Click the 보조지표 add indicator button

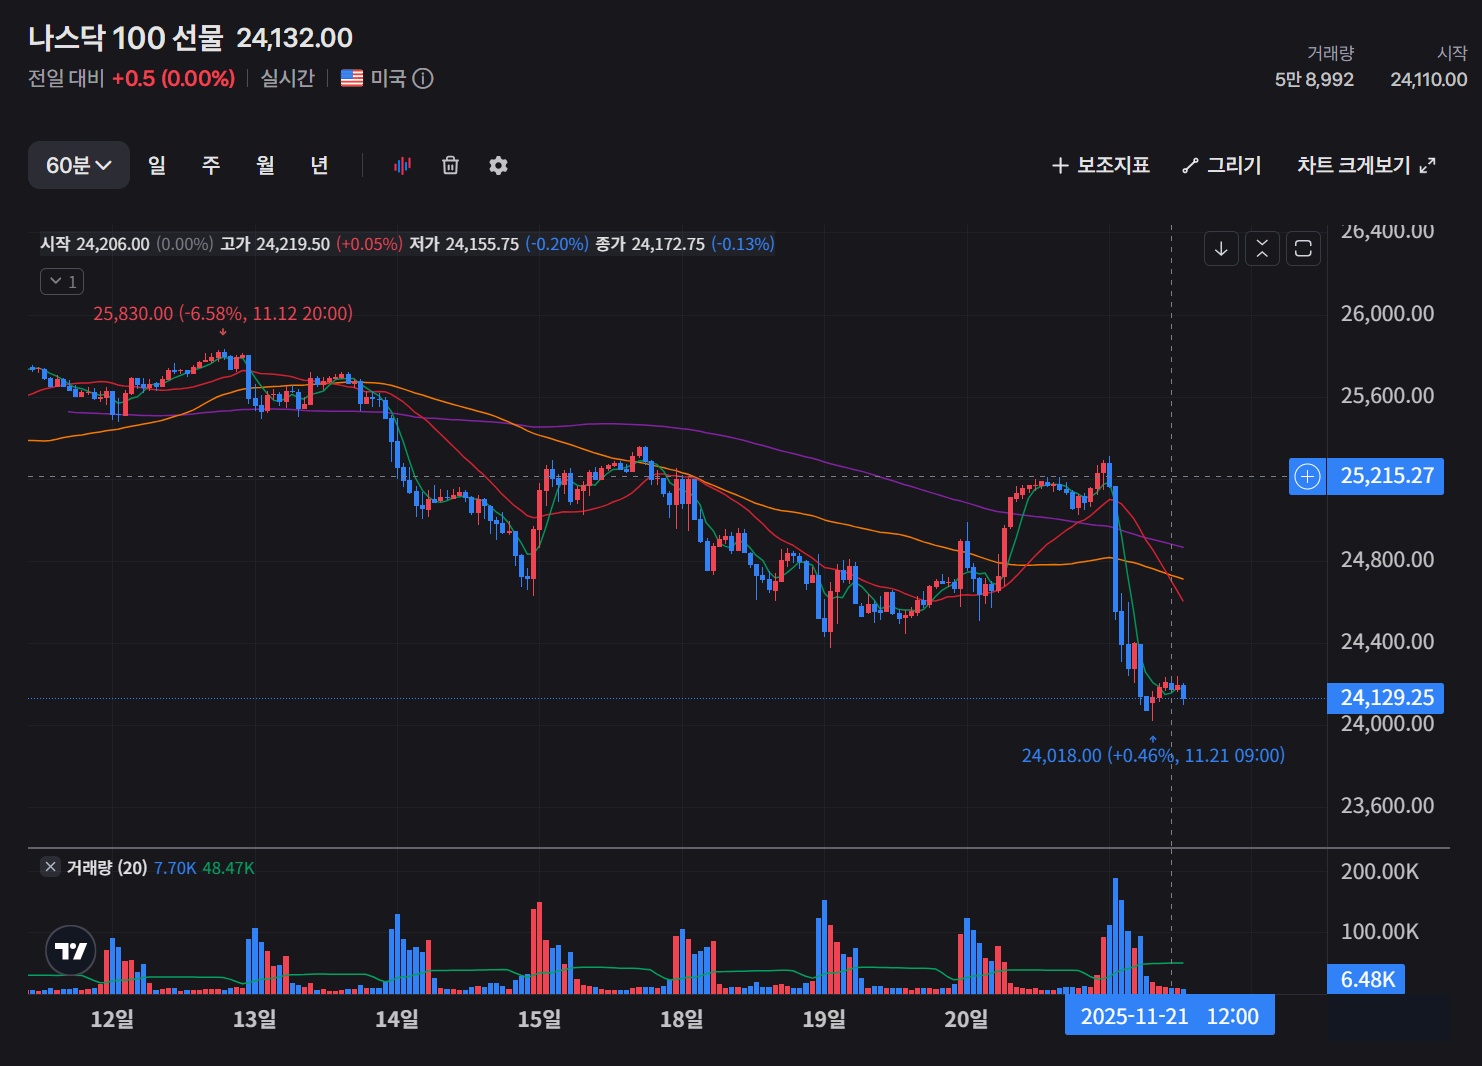click(x=1100, y=165)
